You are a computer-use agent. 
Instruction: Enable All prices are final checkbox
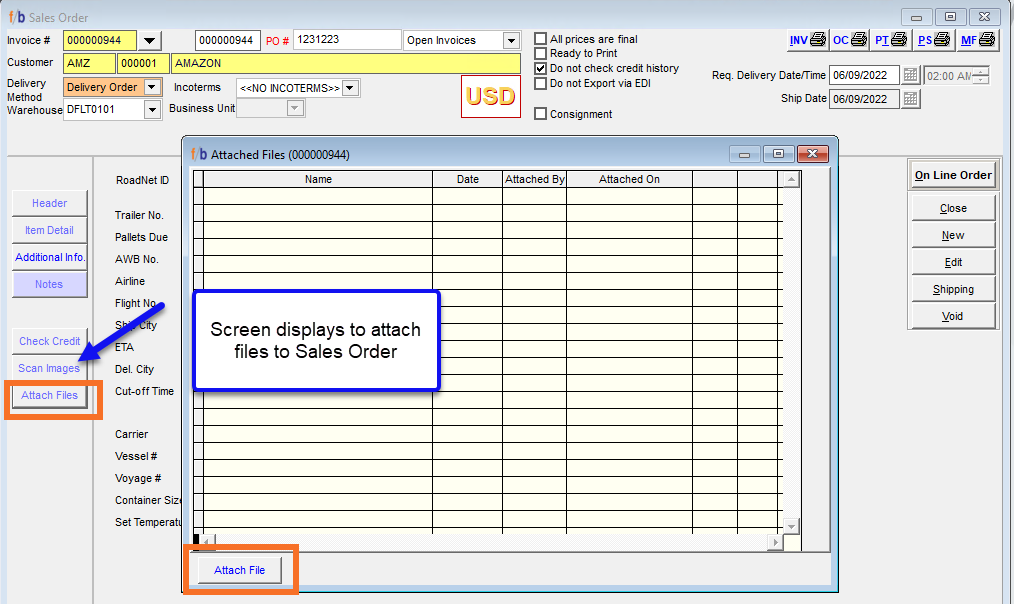pos(541,39)
